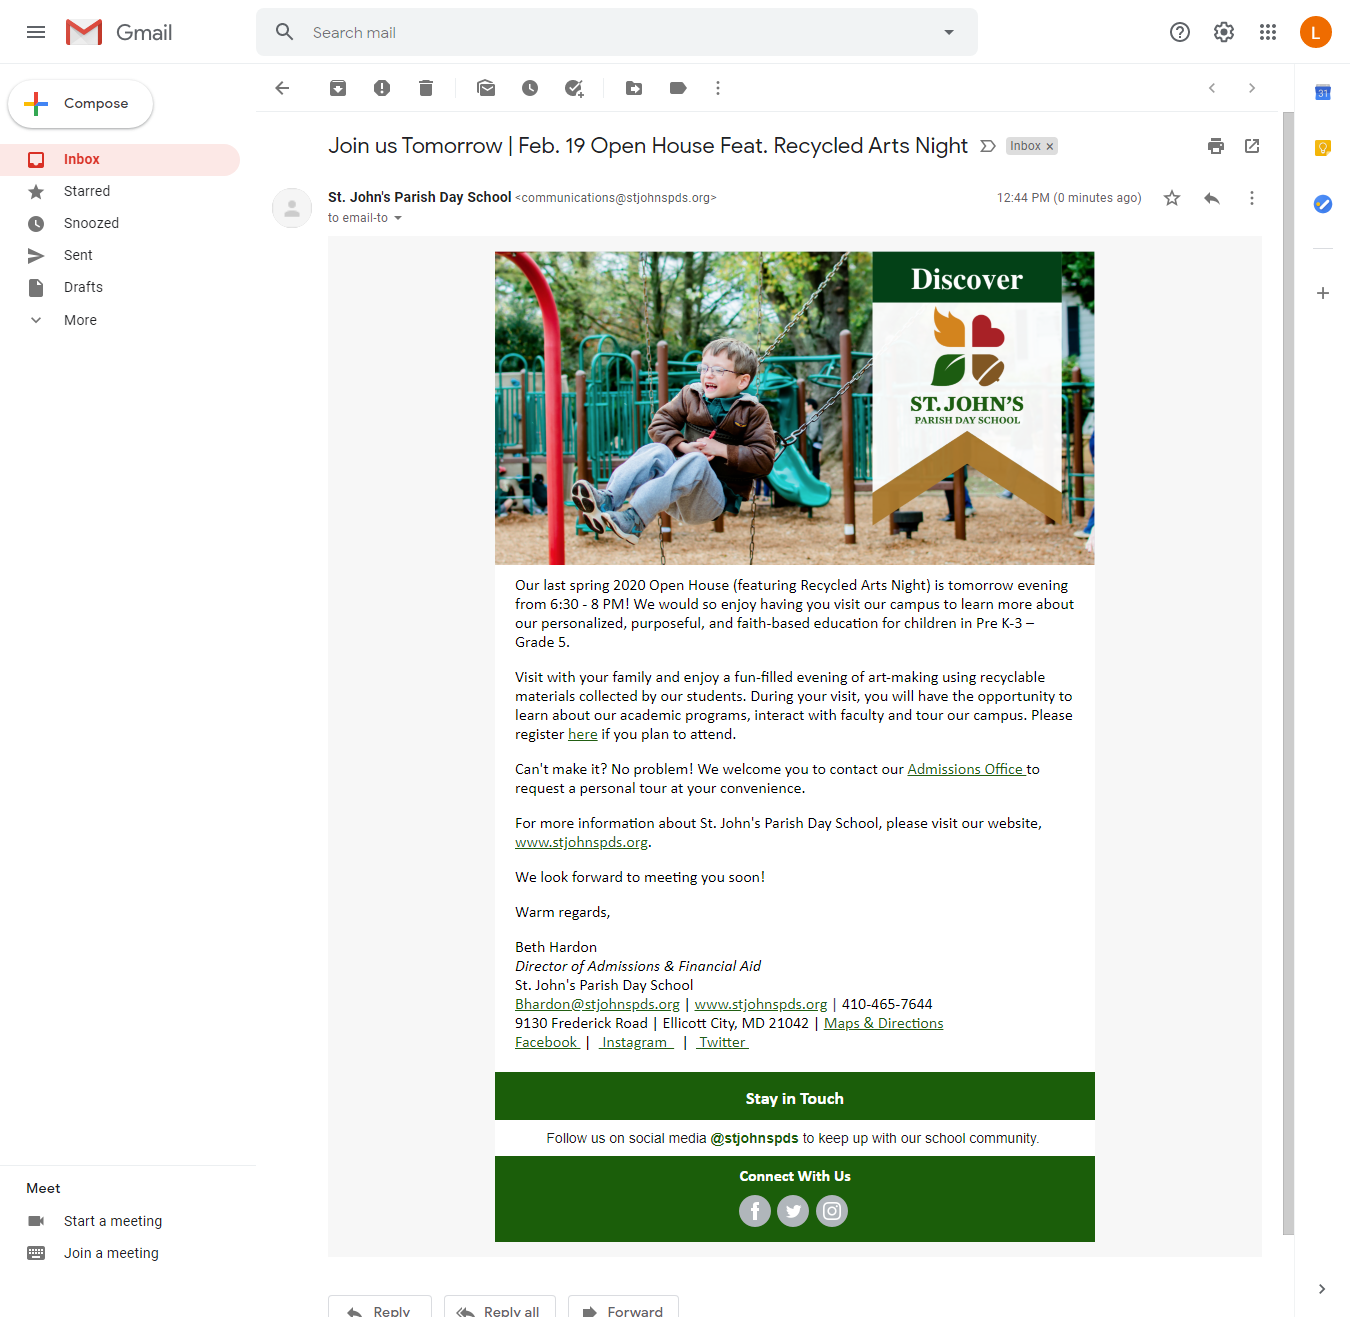This screenshot has width=1350, height=1317.
Task: Click the Bhardon@stjohnspds.org email link
Action: click(x=597, y=1004)
